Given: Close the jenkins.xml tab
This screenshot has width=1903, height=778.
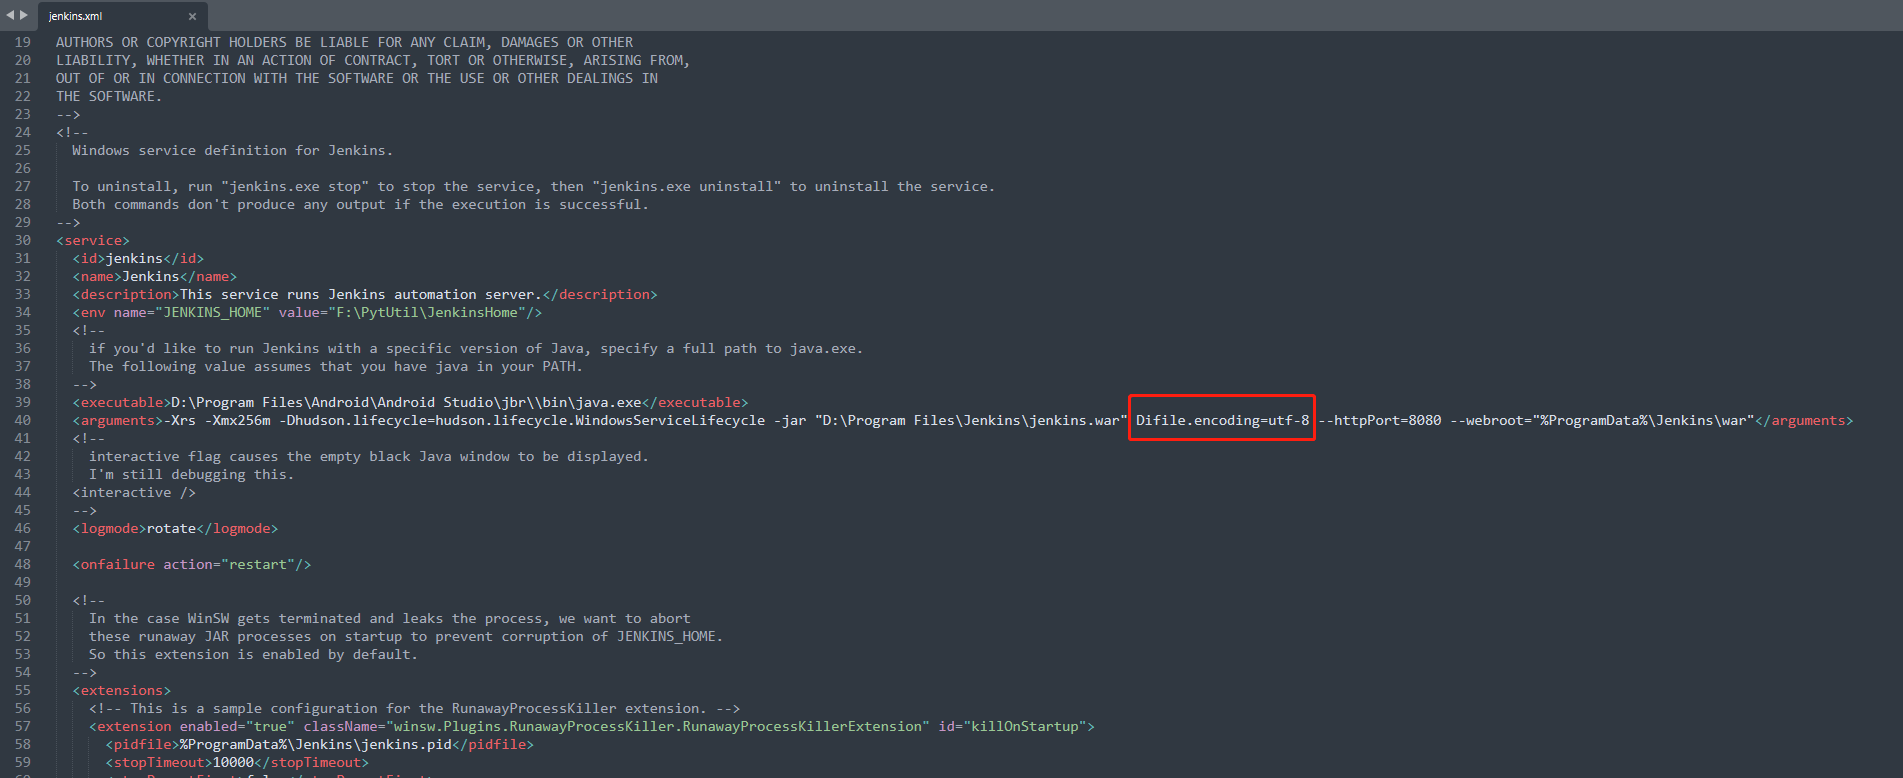Looking at the screenshot, I should pos(192,16).
